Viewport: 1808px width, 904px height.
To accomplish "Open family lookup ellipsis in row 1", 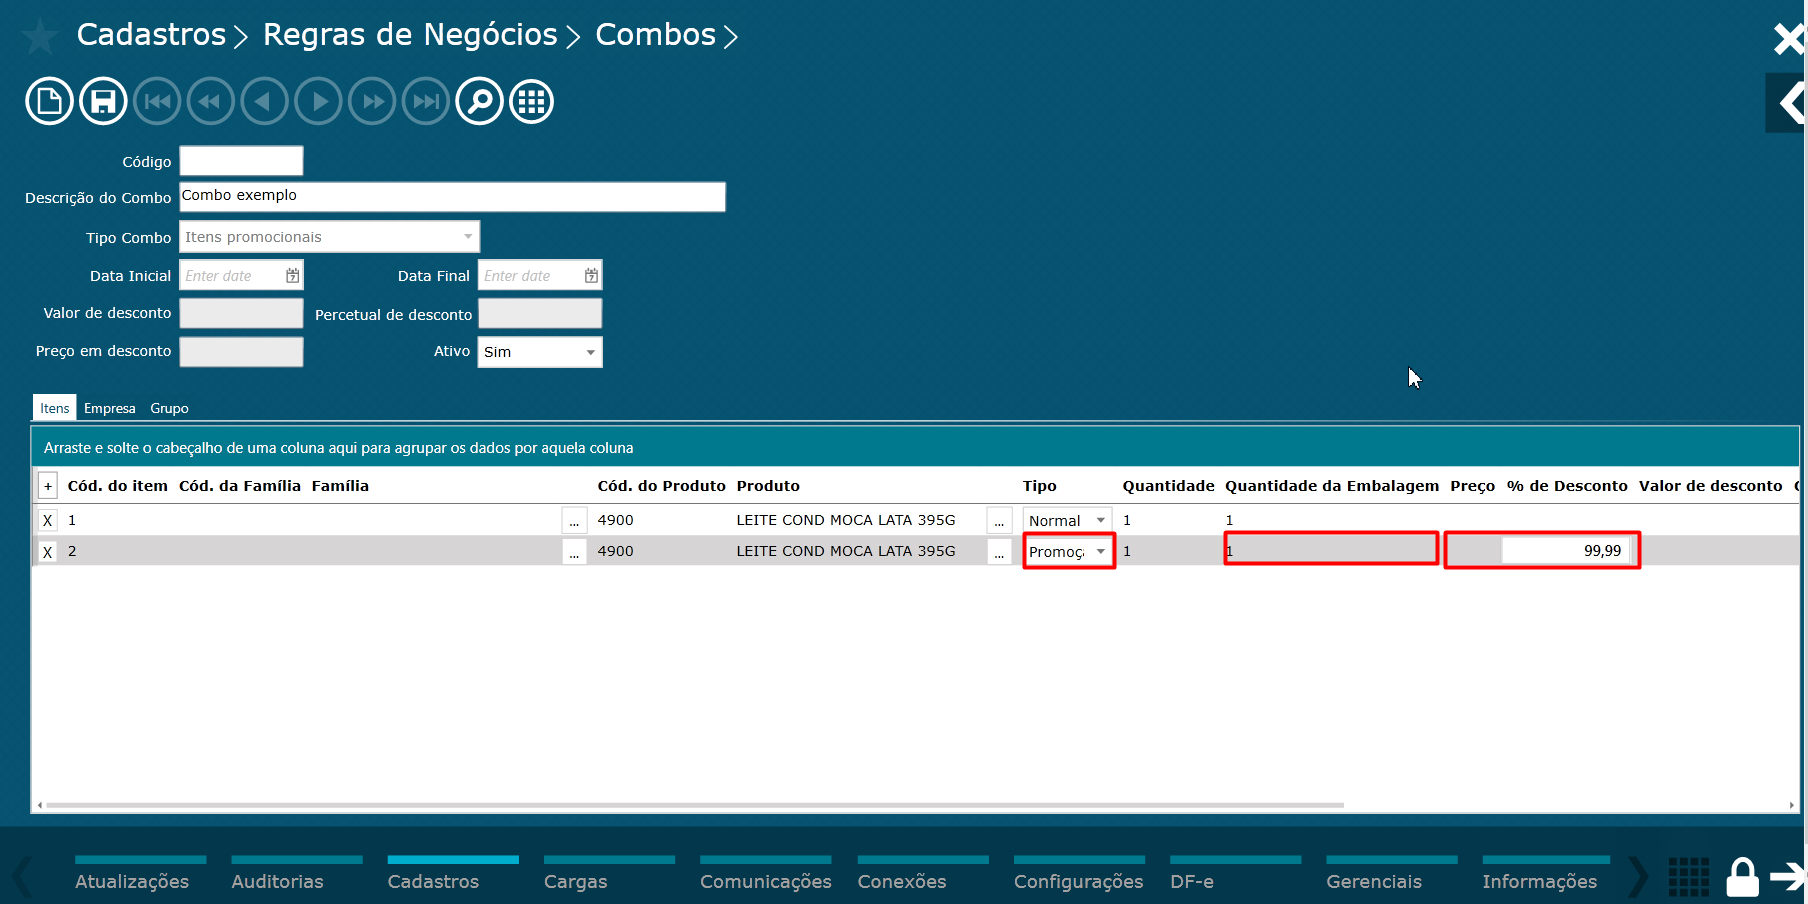I will (574, 520).
